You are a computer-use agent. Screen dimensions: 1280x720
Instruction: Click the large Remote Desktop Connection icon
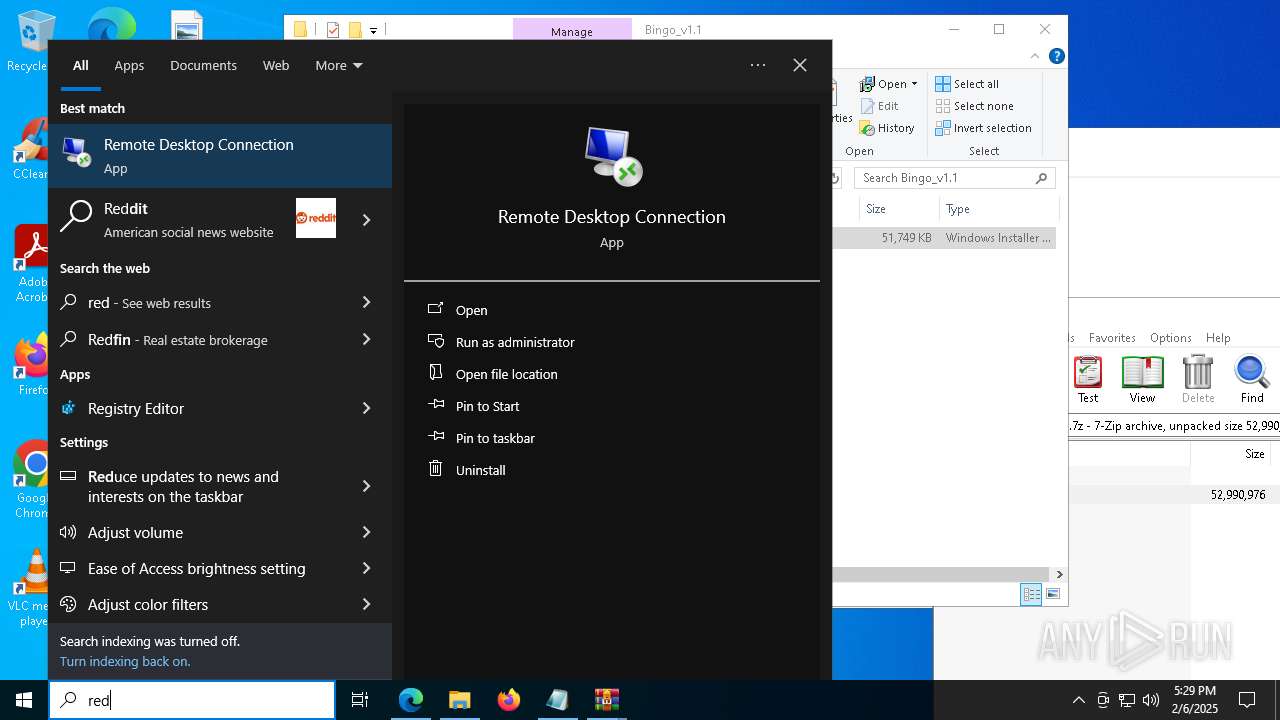coord(612,156)
